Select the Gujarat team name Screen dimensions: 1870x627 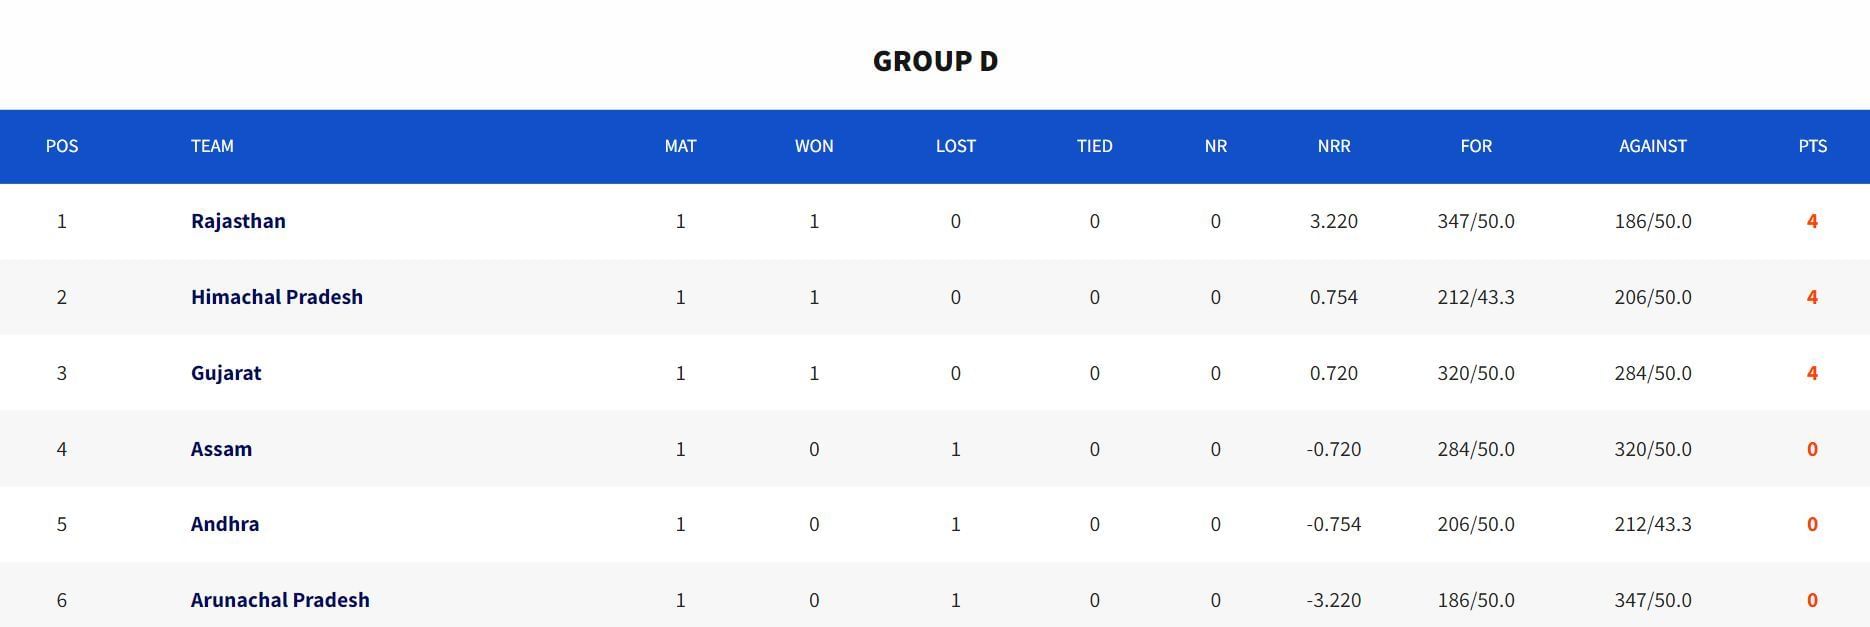click(x=226, y=373)
